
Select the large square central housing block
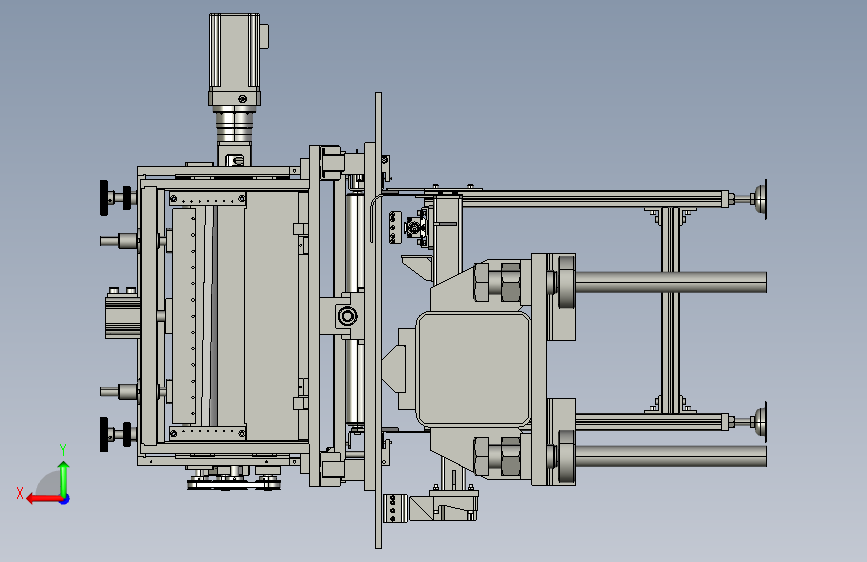[x=474, y=368]
